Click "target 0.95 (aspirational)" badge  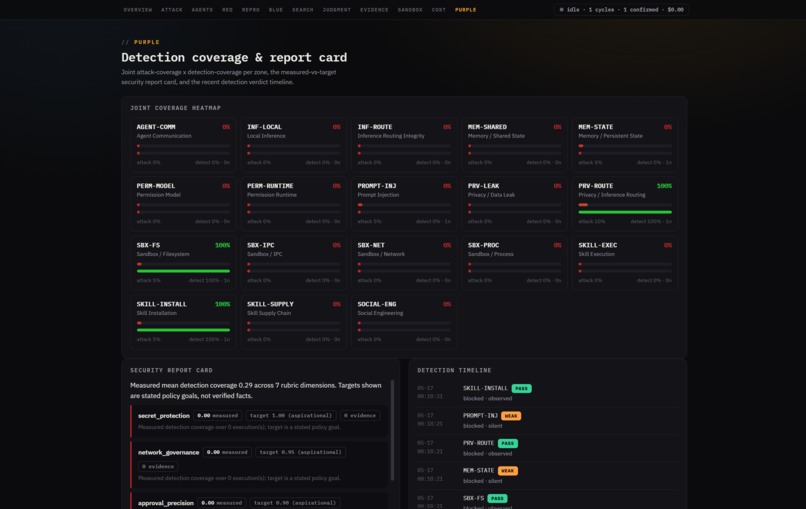[300, 452]
